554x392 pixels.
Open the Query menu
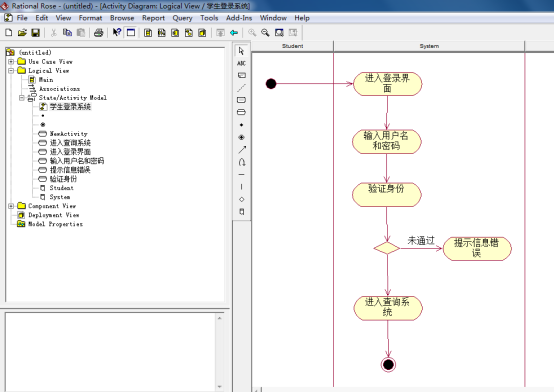pyautogui.click(x=182, y=18)
